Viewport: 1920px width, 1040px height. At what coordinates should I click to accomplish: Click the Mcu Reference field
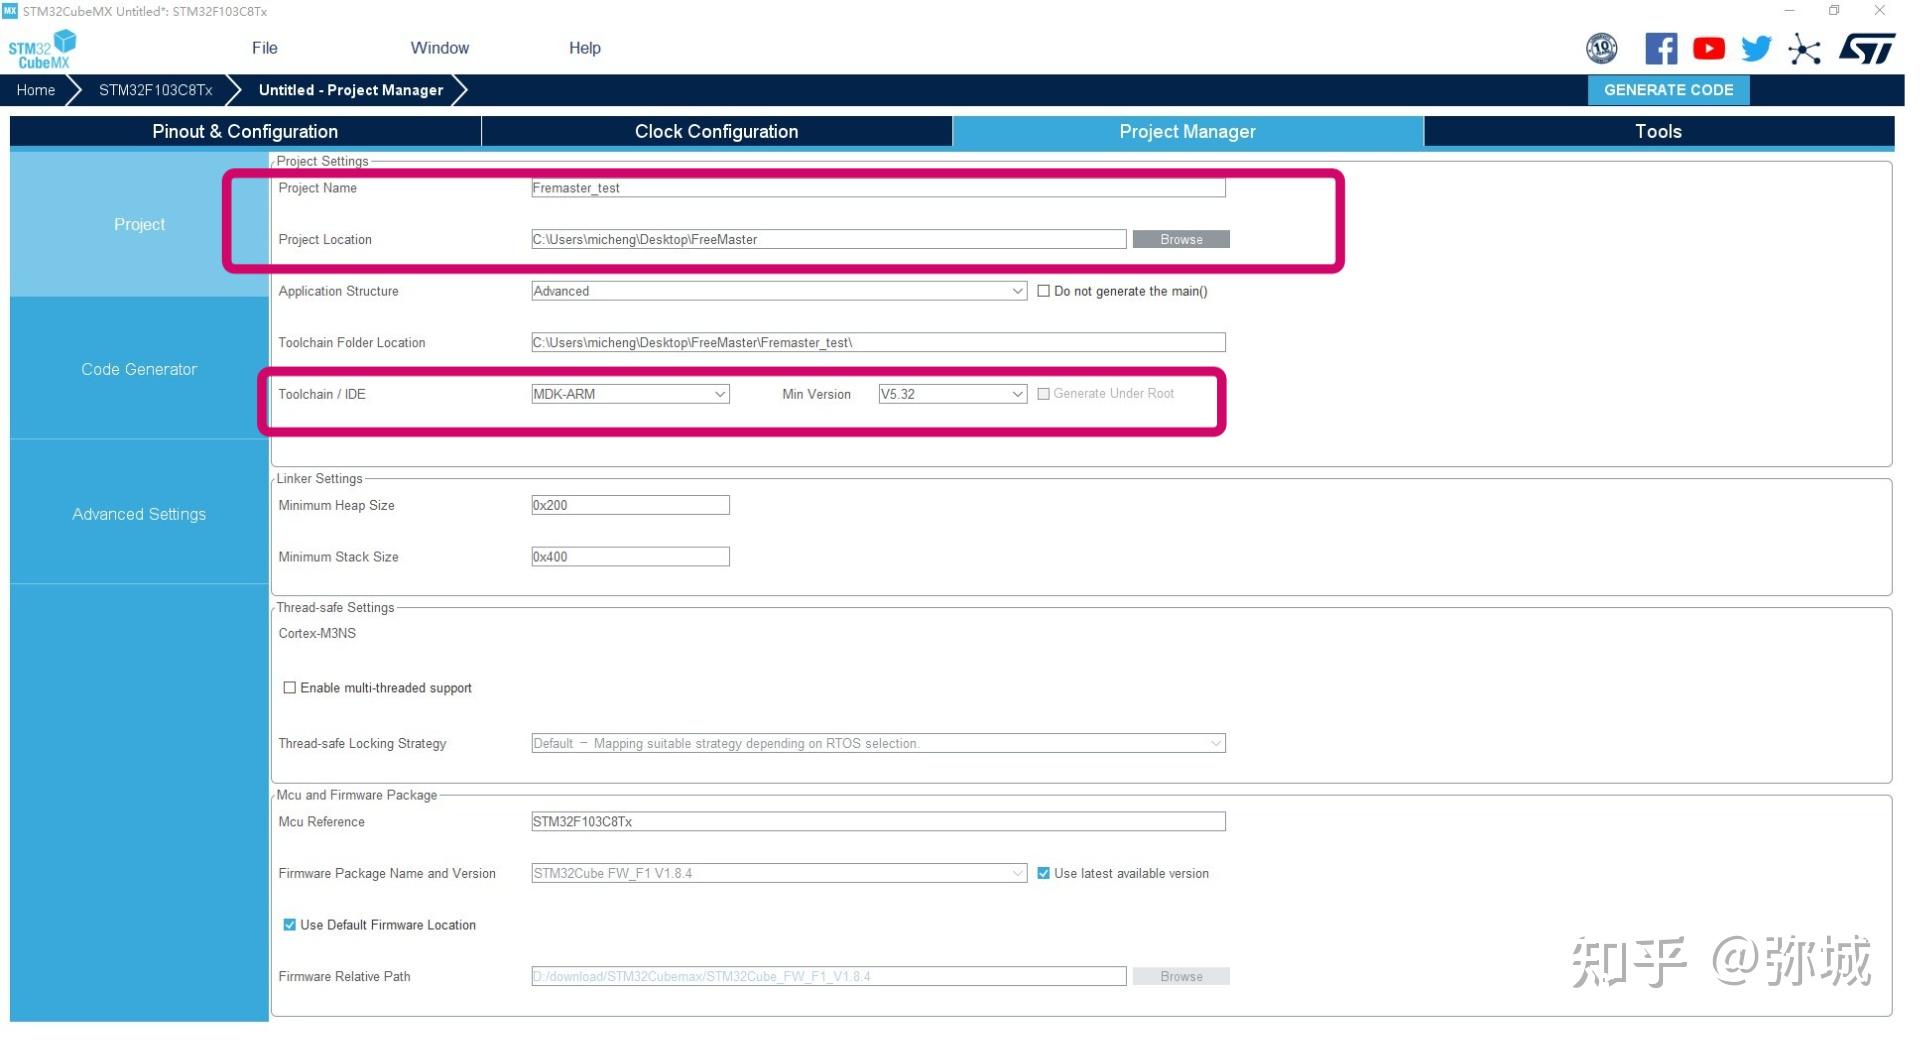coord(878,821)
